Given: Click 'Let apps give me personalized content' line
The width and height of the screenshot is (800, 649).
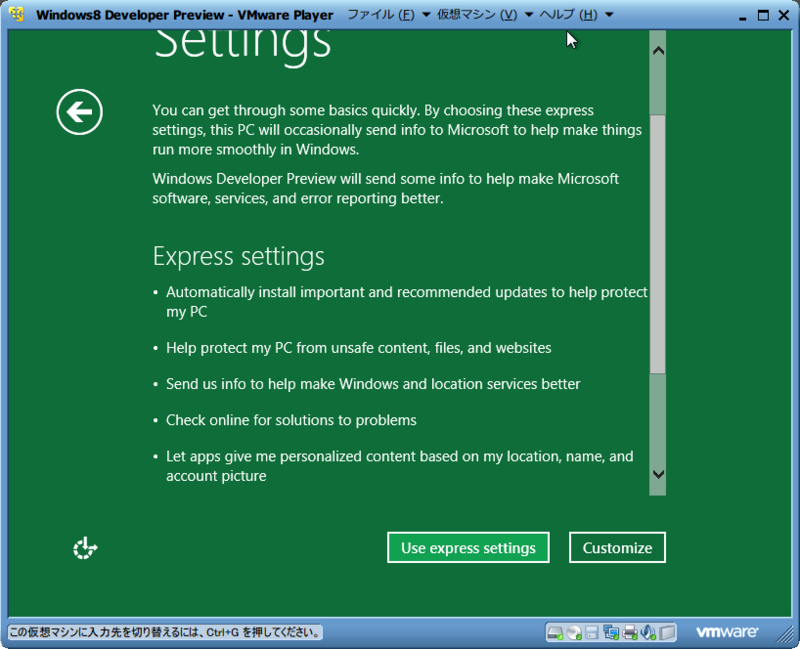Looking at the screenshot, I should 399,466.
